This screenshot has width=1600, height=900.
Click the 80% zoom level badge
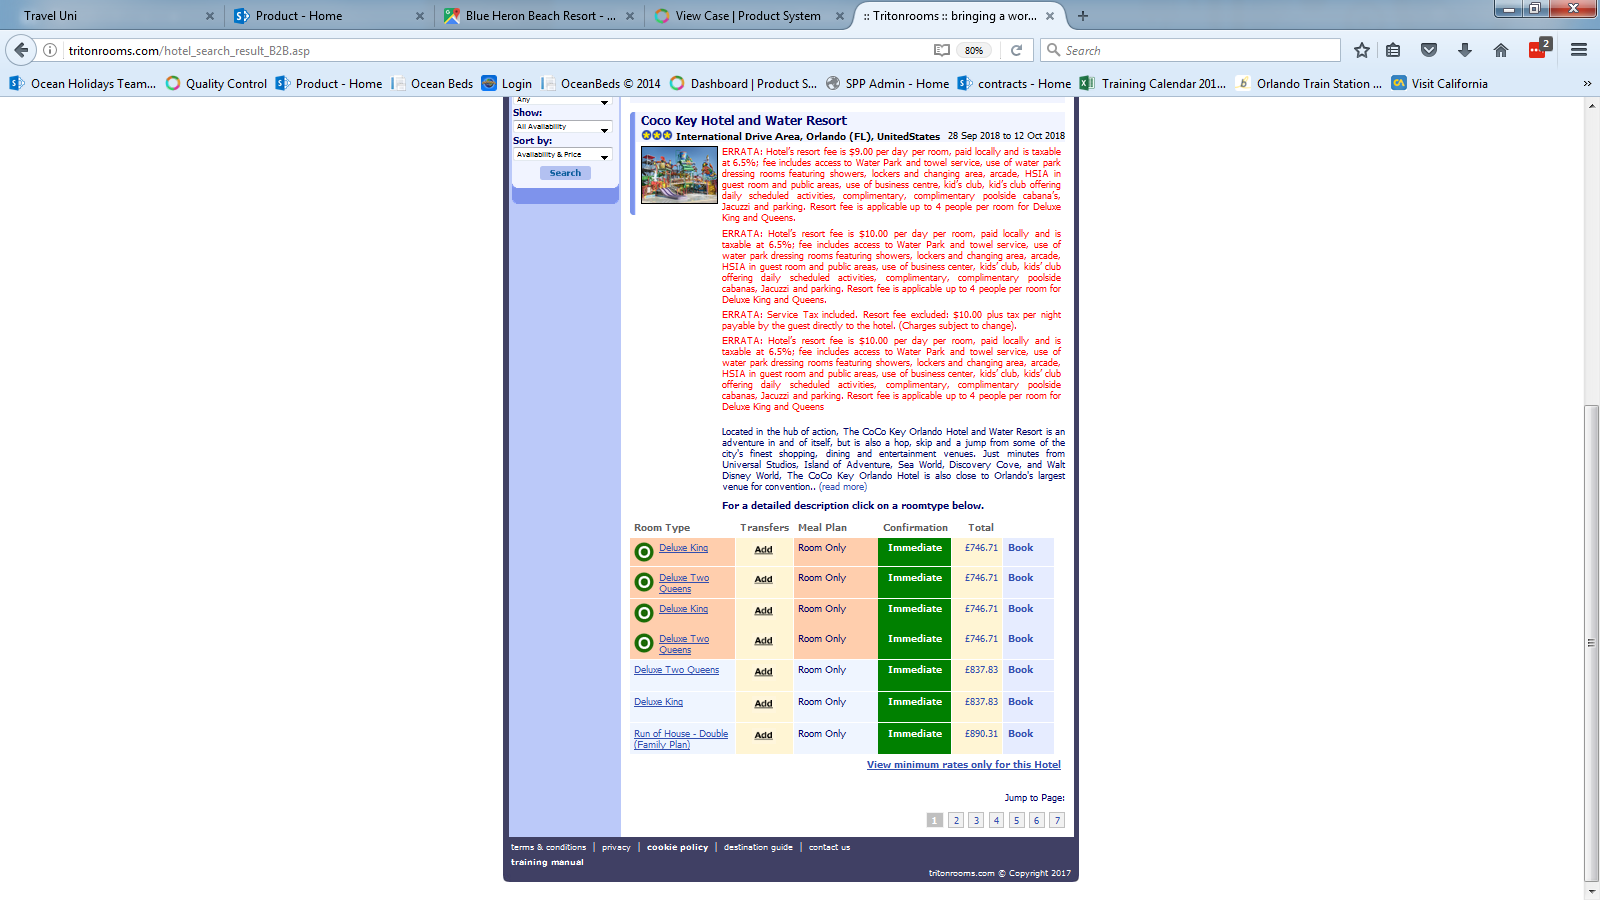point(974,50)
